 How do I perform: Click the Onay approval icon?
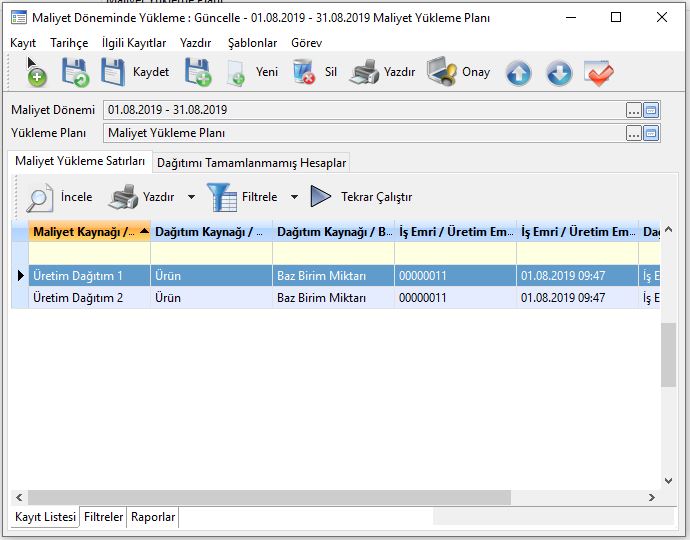tap(441, 72)
